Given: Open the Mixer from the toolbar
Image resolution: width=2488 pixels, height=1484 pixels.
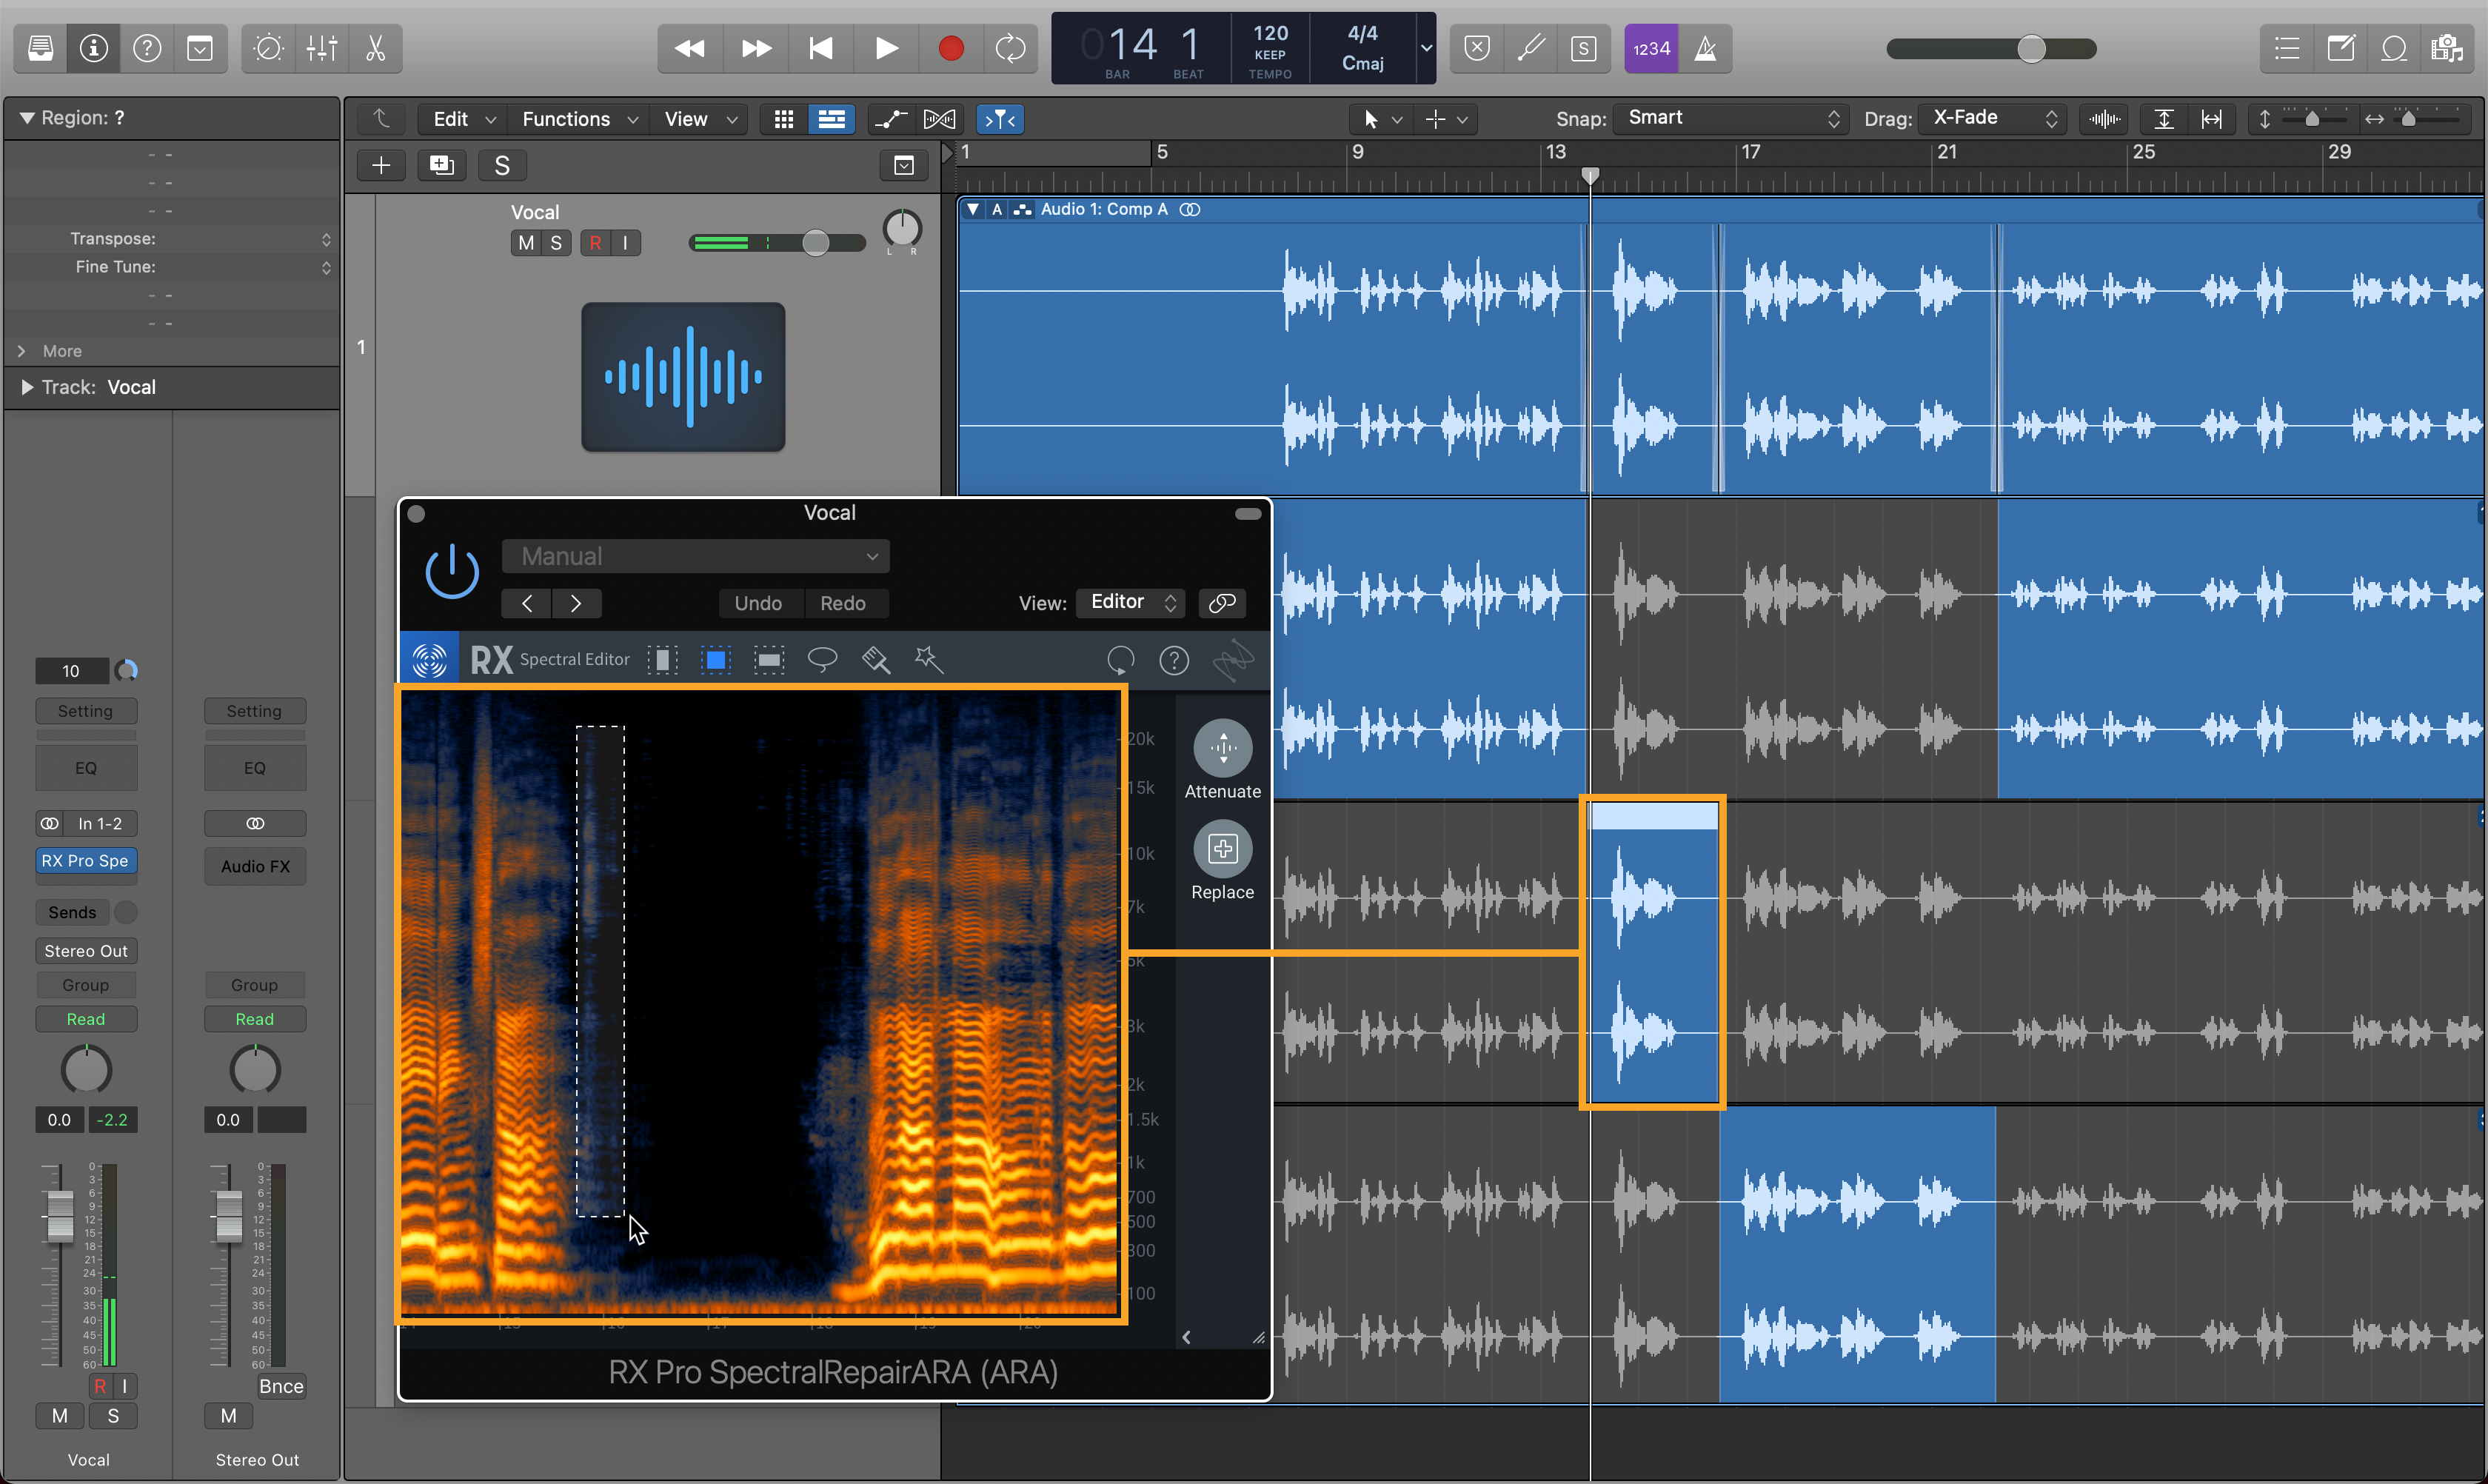Looking at the screenshot, I should pos(322,48).
